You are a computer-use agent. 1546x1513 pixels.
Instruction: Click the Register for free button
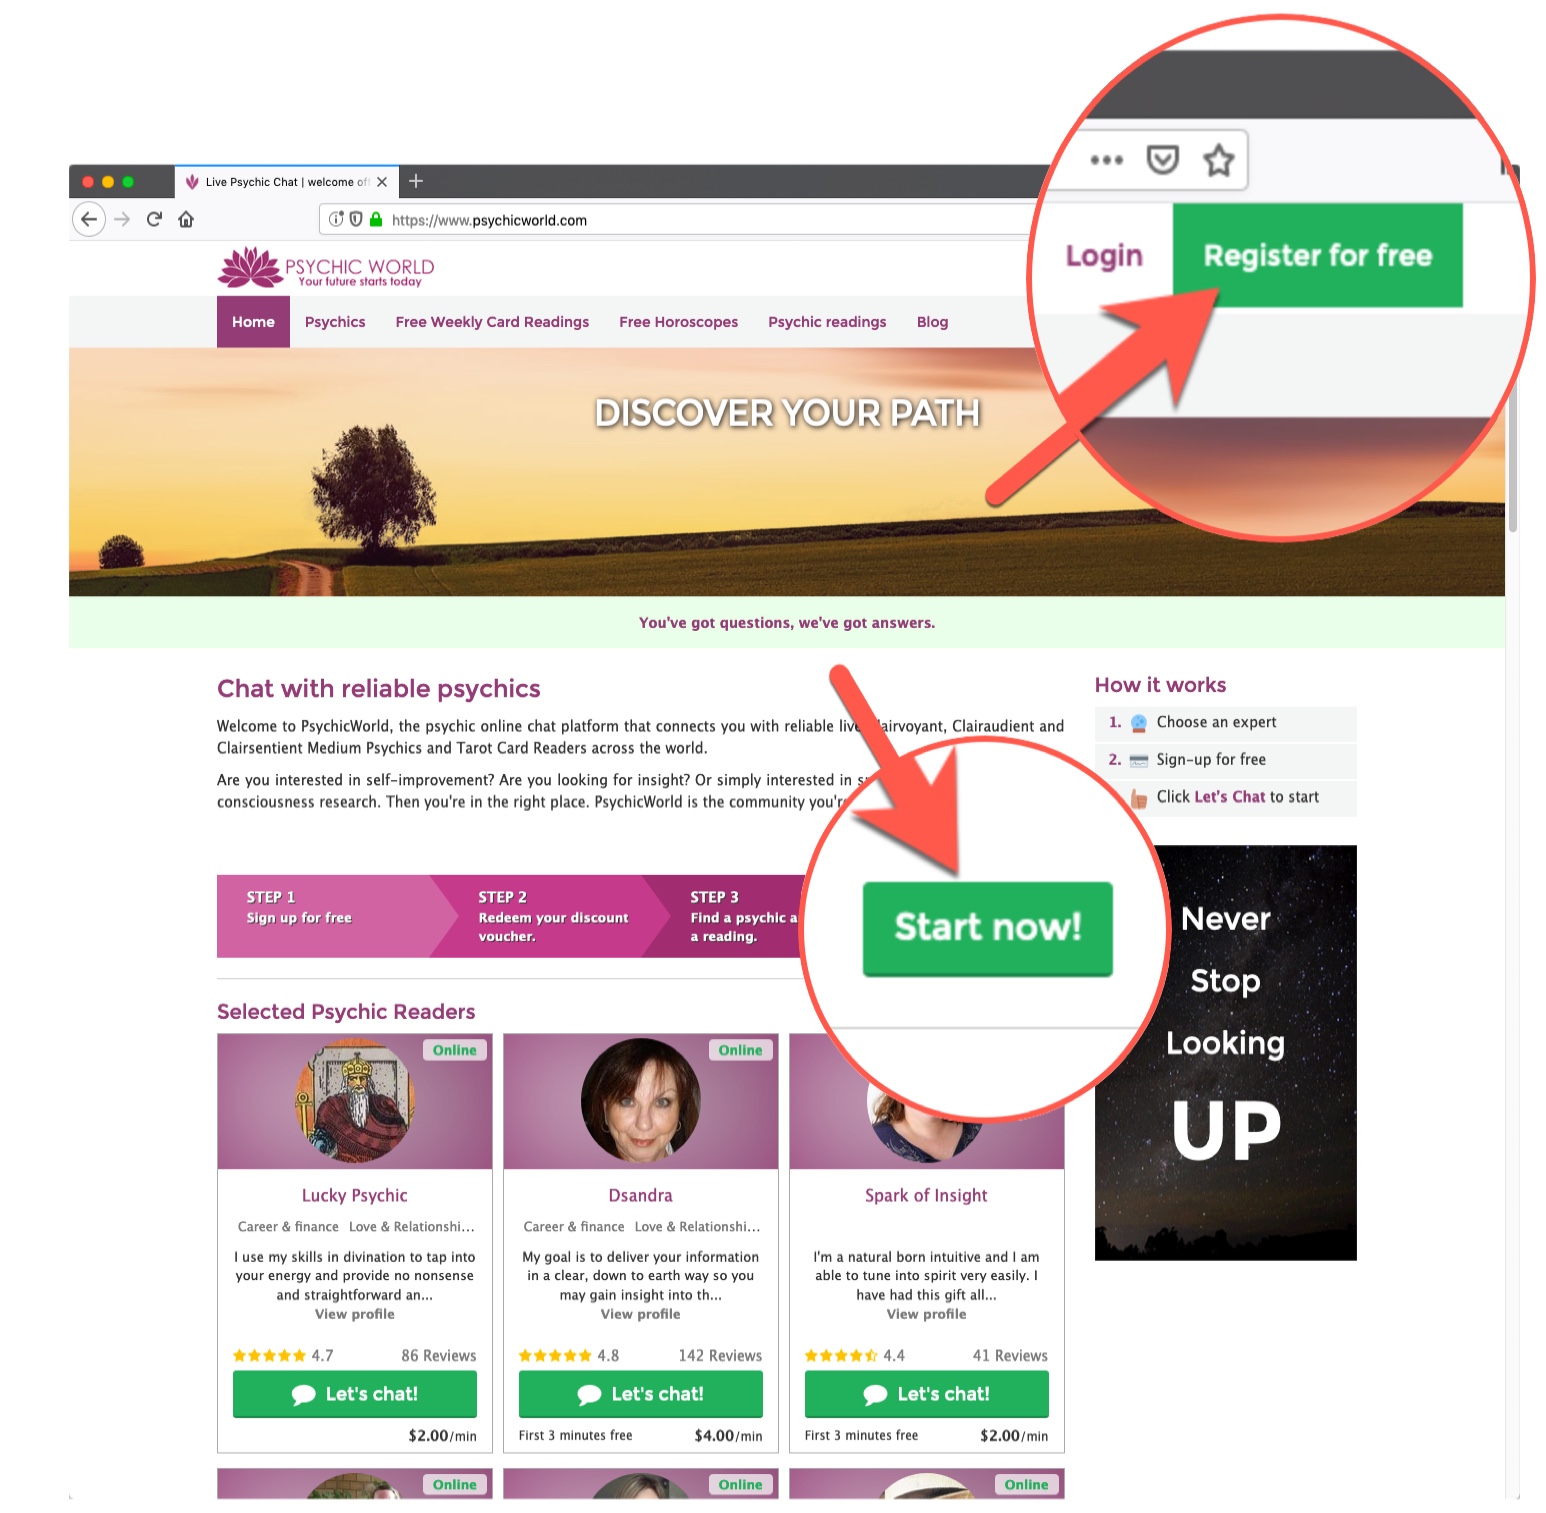[1317, 255]
